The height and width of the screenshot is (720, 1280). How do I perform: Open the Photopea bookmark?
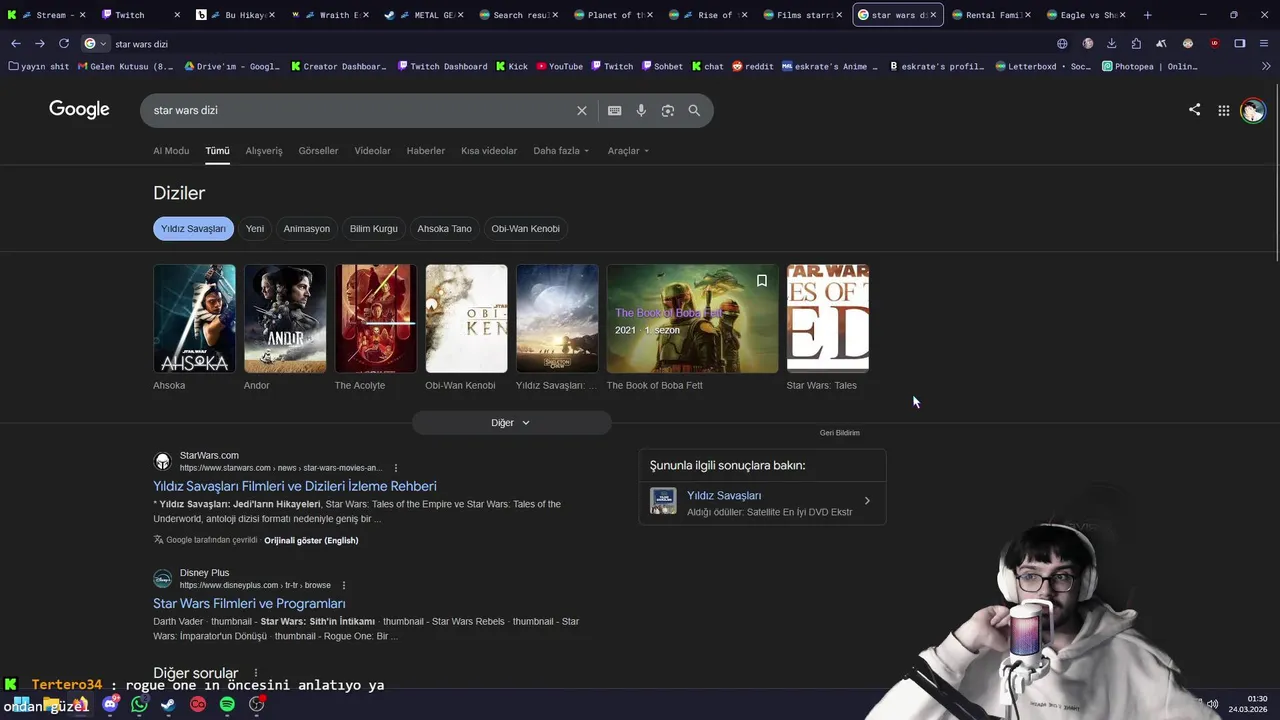tap(1149, 66)
